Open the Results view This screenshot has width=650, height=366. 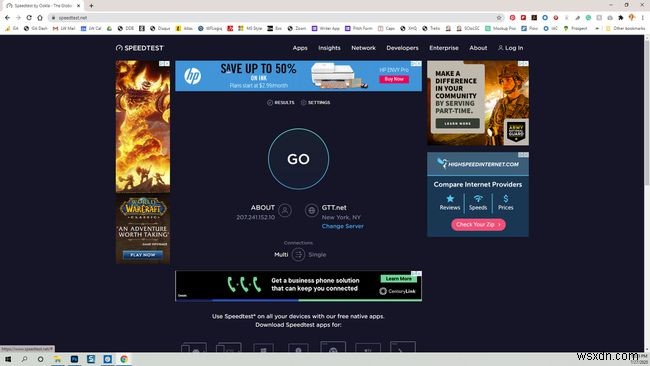coord(281,102)
